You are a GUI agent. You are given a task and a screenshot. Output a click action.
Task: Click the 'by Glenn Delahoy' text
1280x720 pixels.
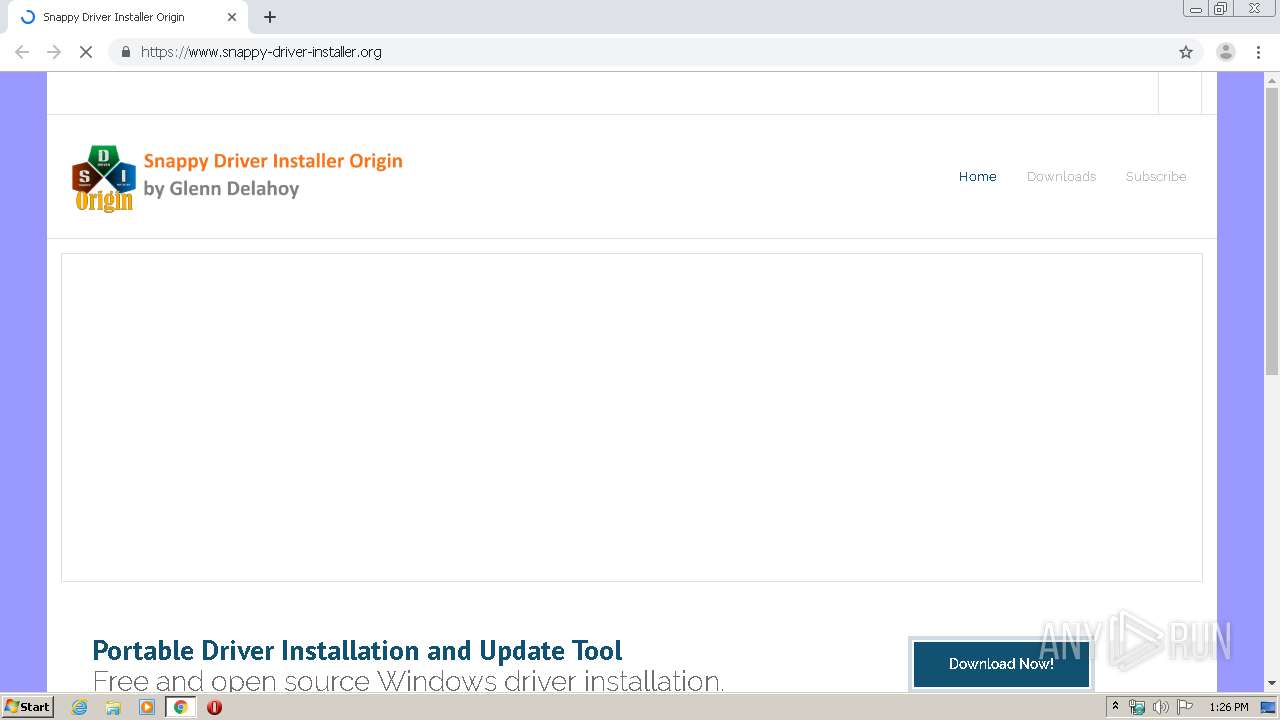click(x=221, y=188)
